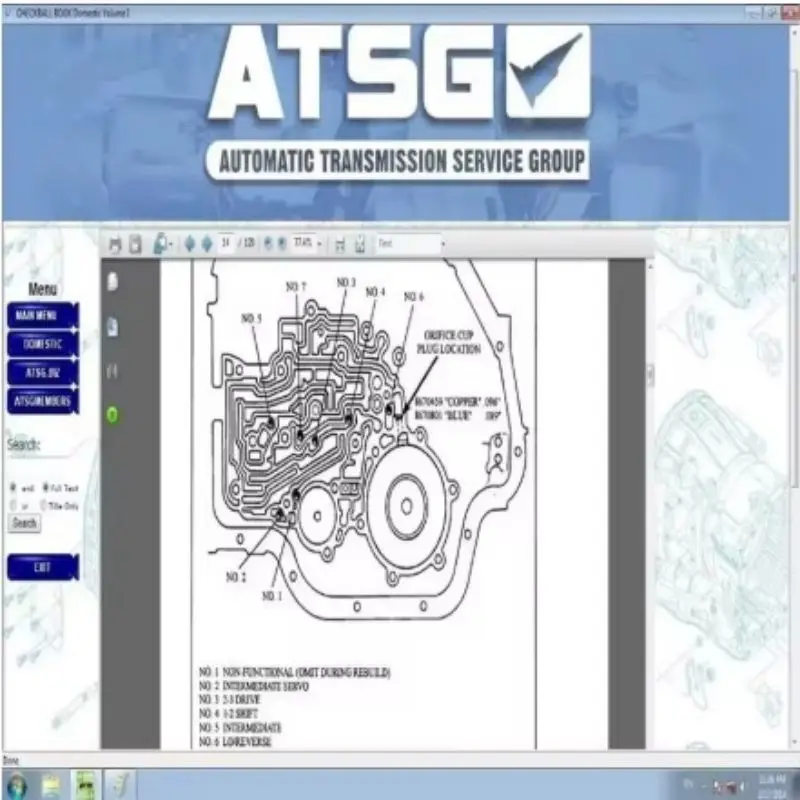Open the ATSG.BIZ link button

pos(42,372)
